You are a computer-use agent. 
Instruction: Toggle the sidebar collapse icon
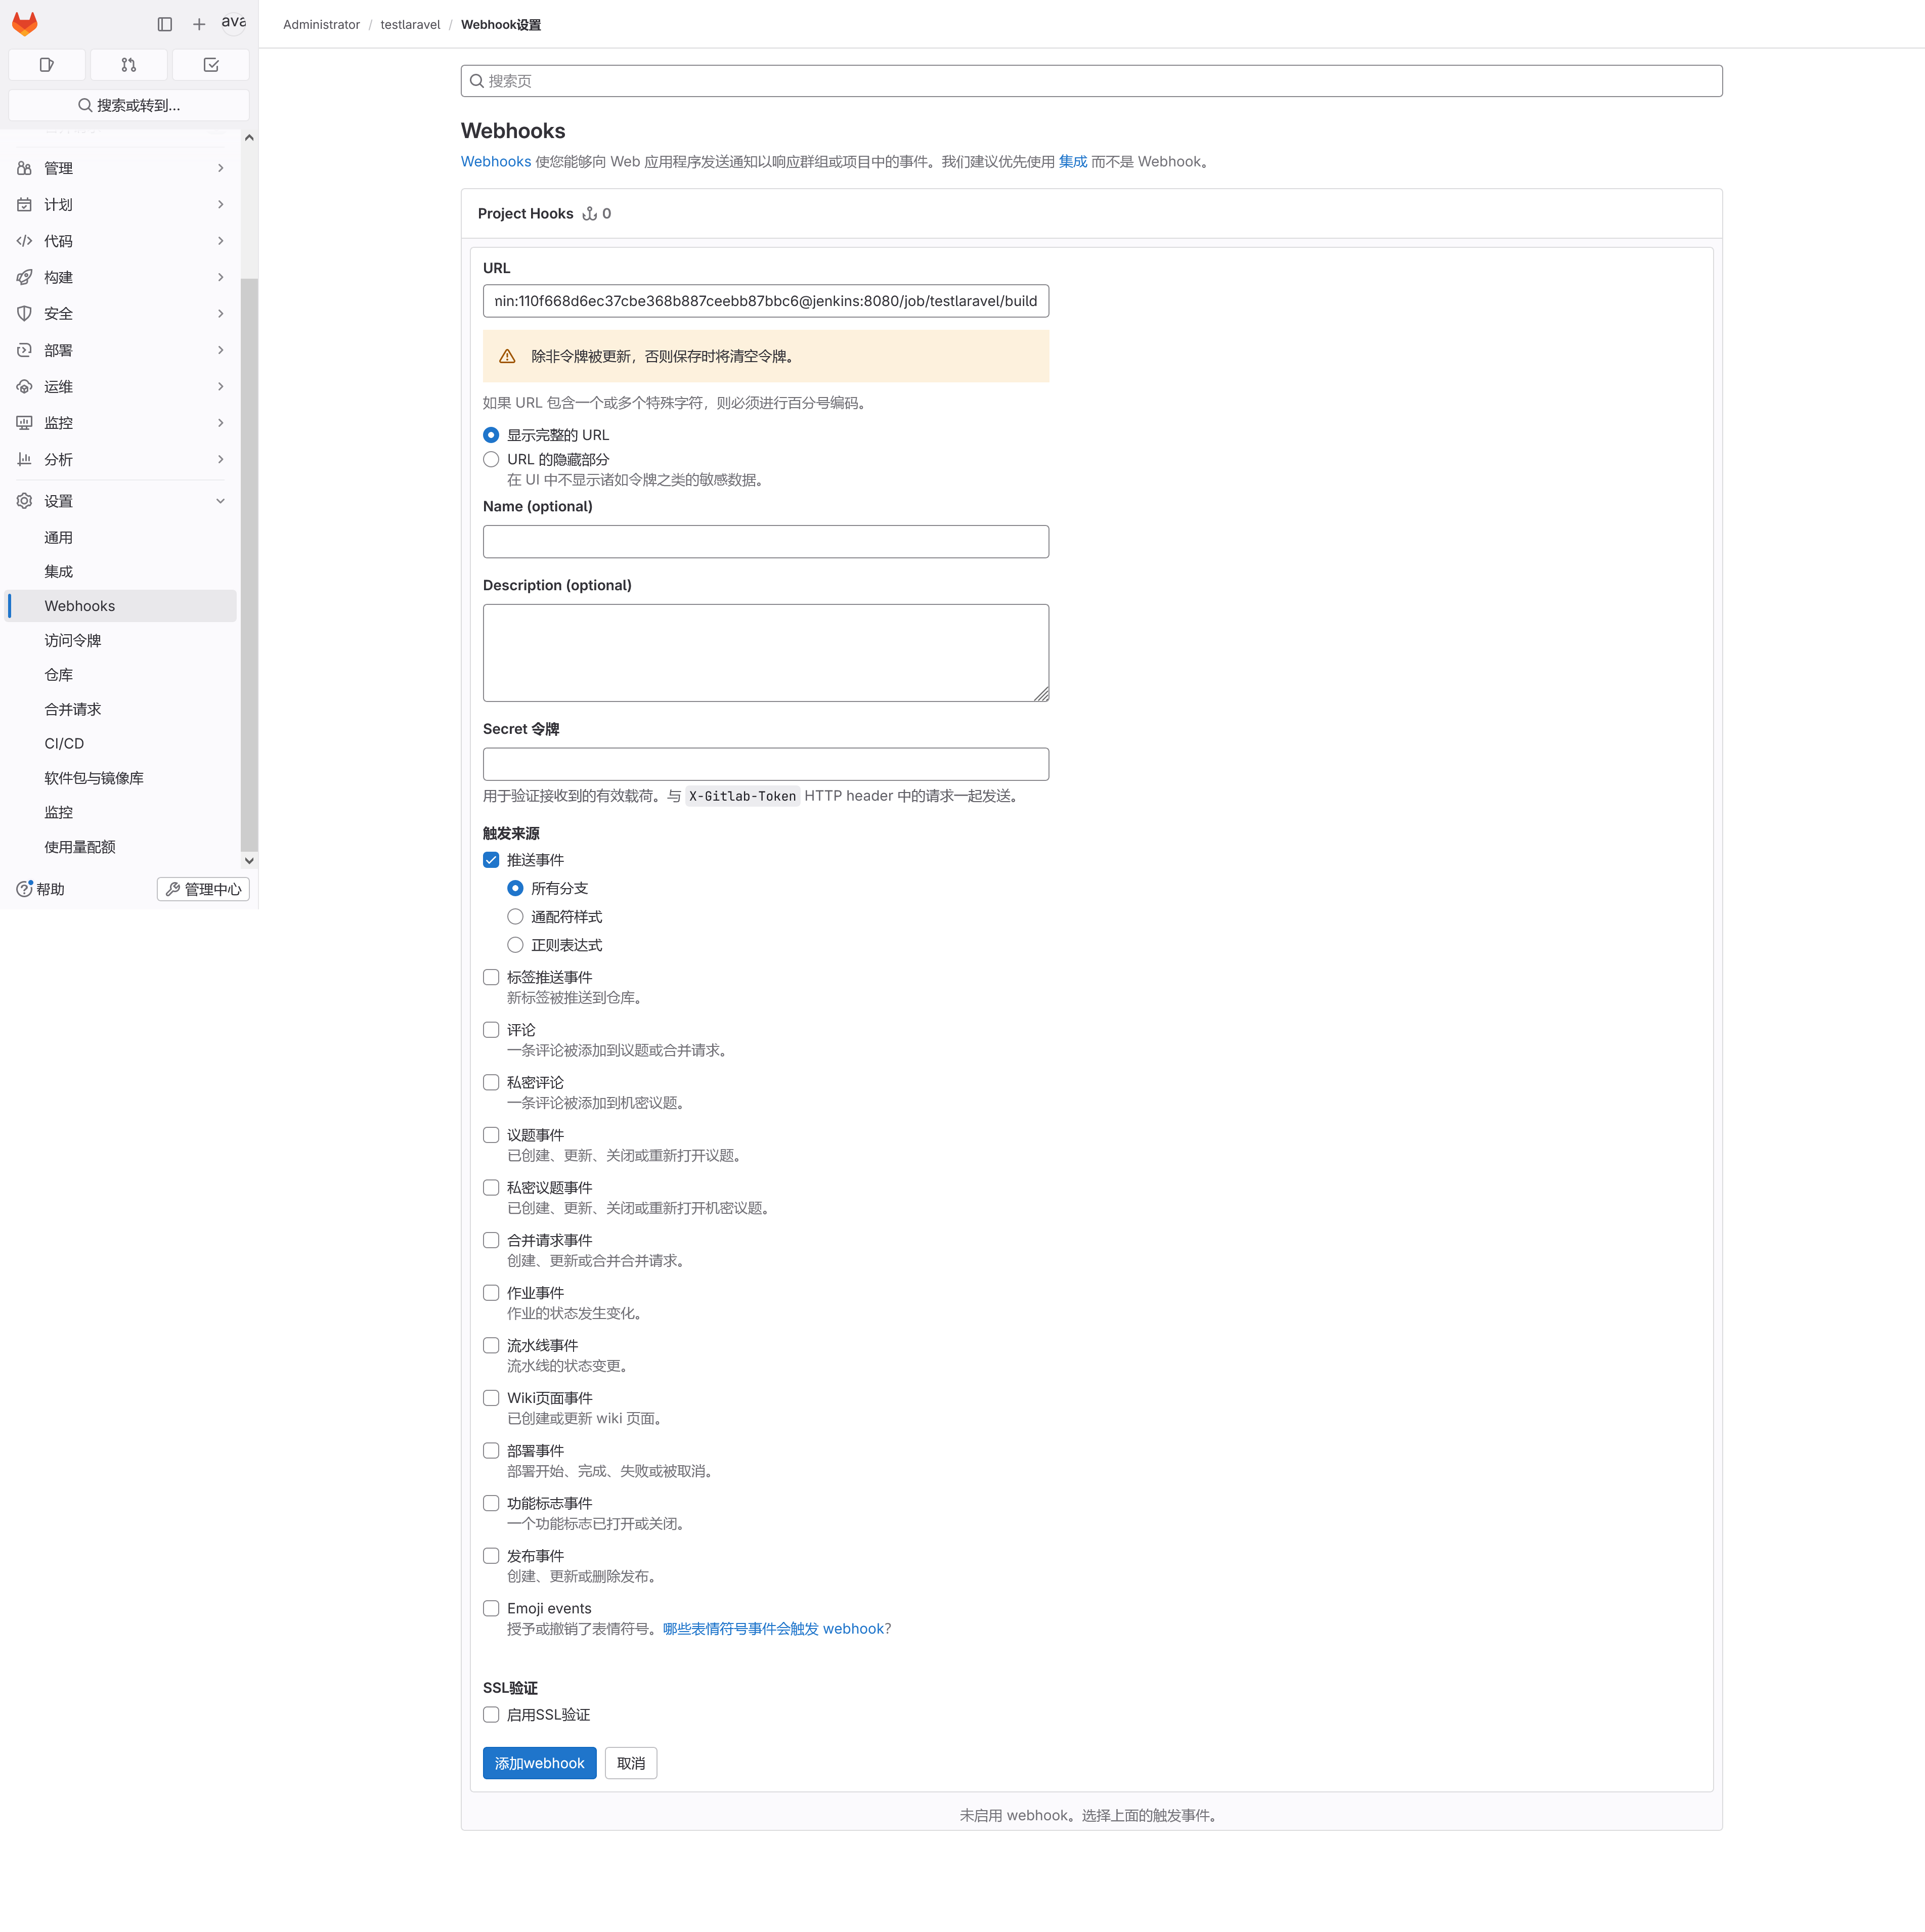(x=165, y=24)
